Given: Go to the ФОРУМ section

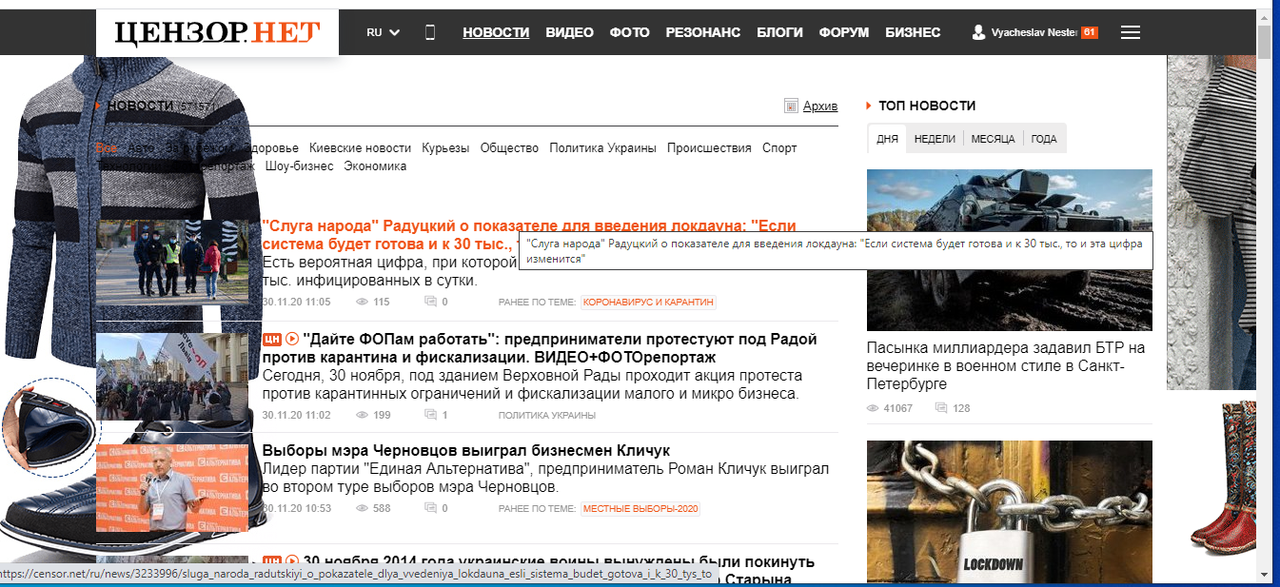Looking at the screenshot, I should pyautogui.click(x=844, y=32).
